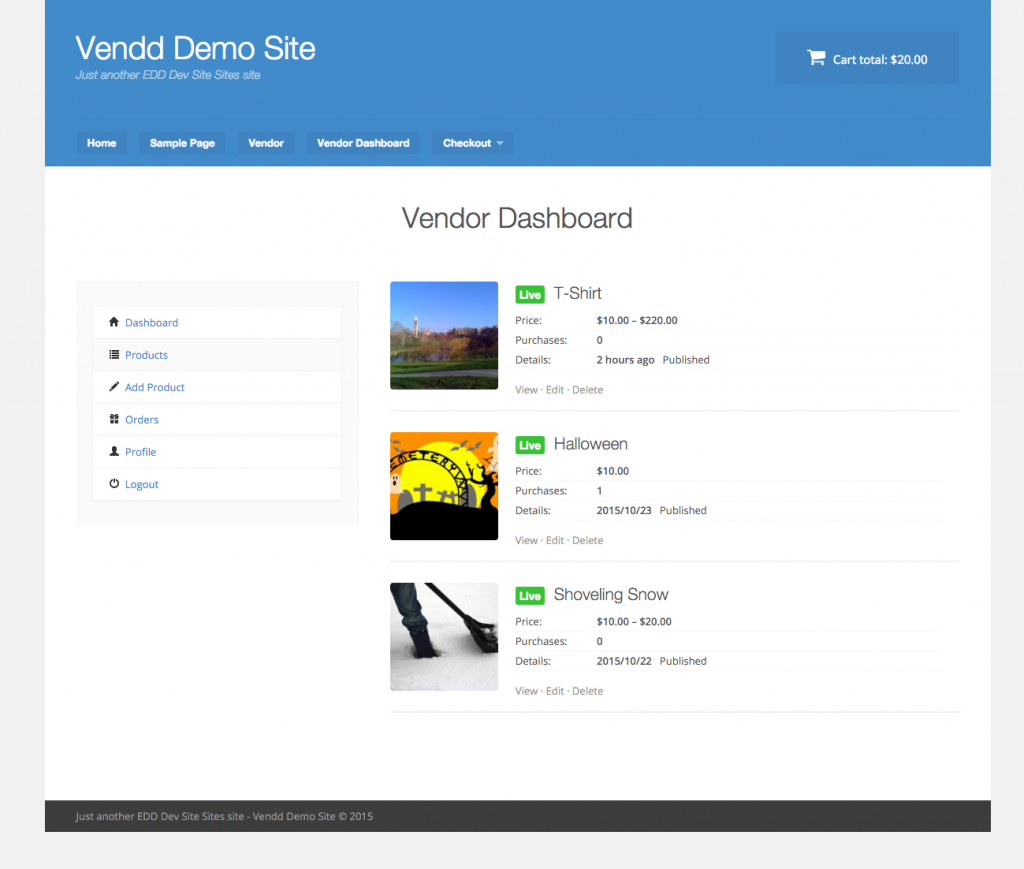Open the Vendor Dashboard navigation item
Screen dimensions: 1024x869
click(363, 143)
